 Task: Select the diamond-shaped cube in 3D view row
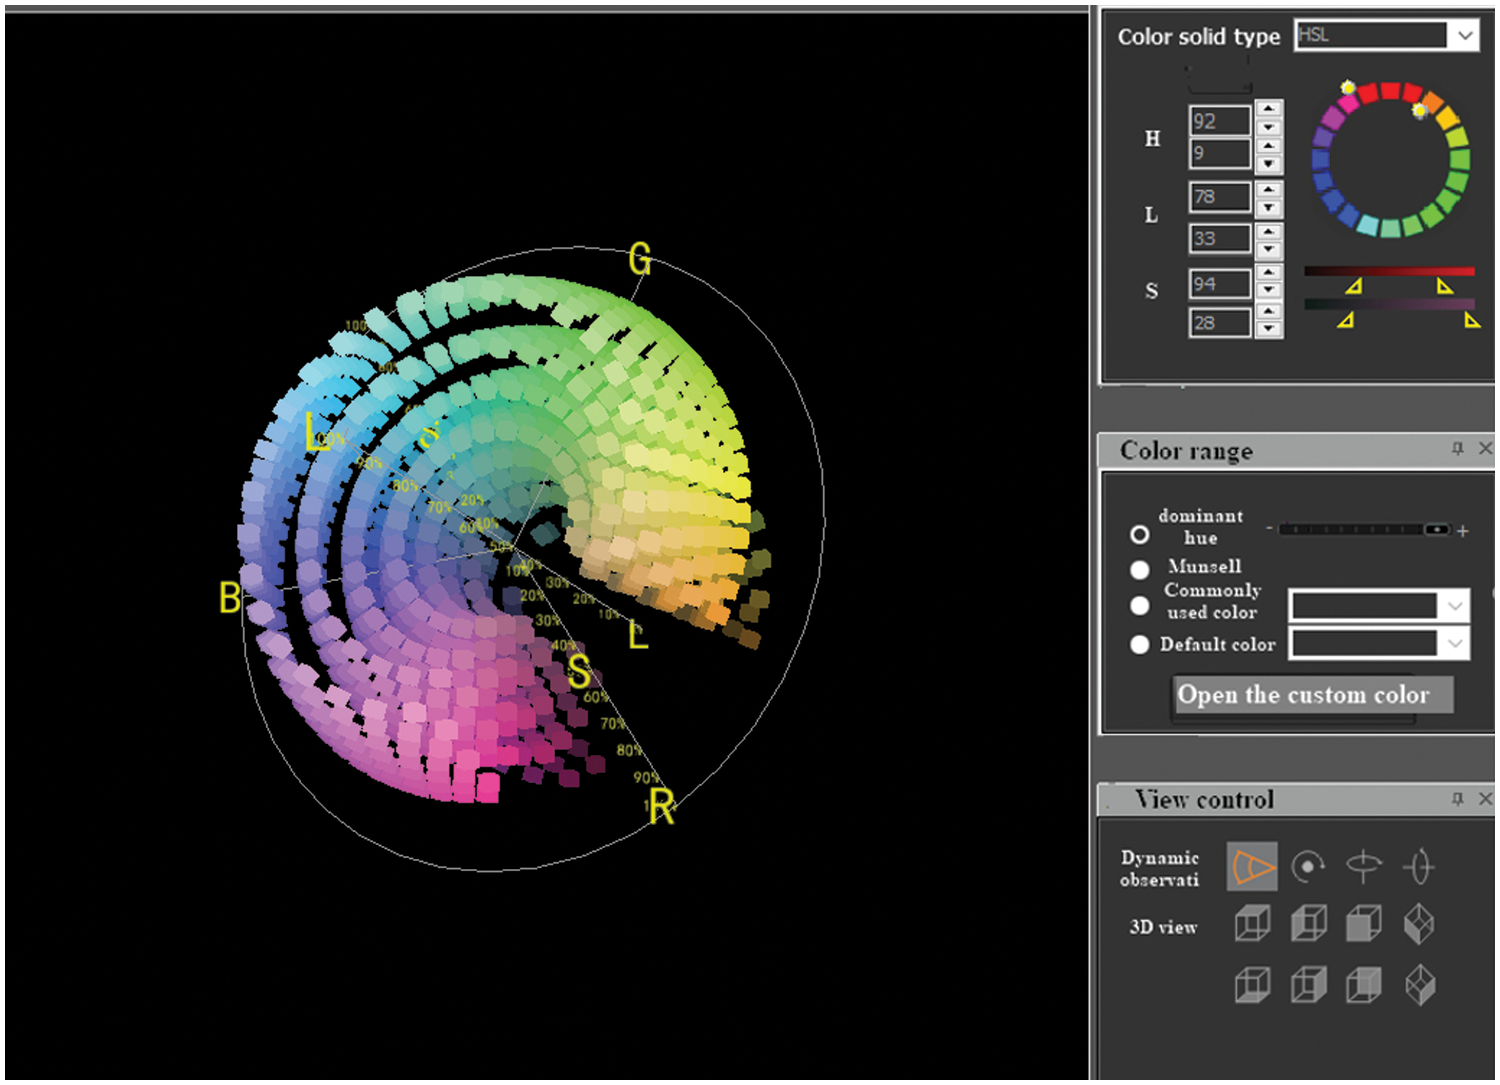click(x=1419, y=924)
